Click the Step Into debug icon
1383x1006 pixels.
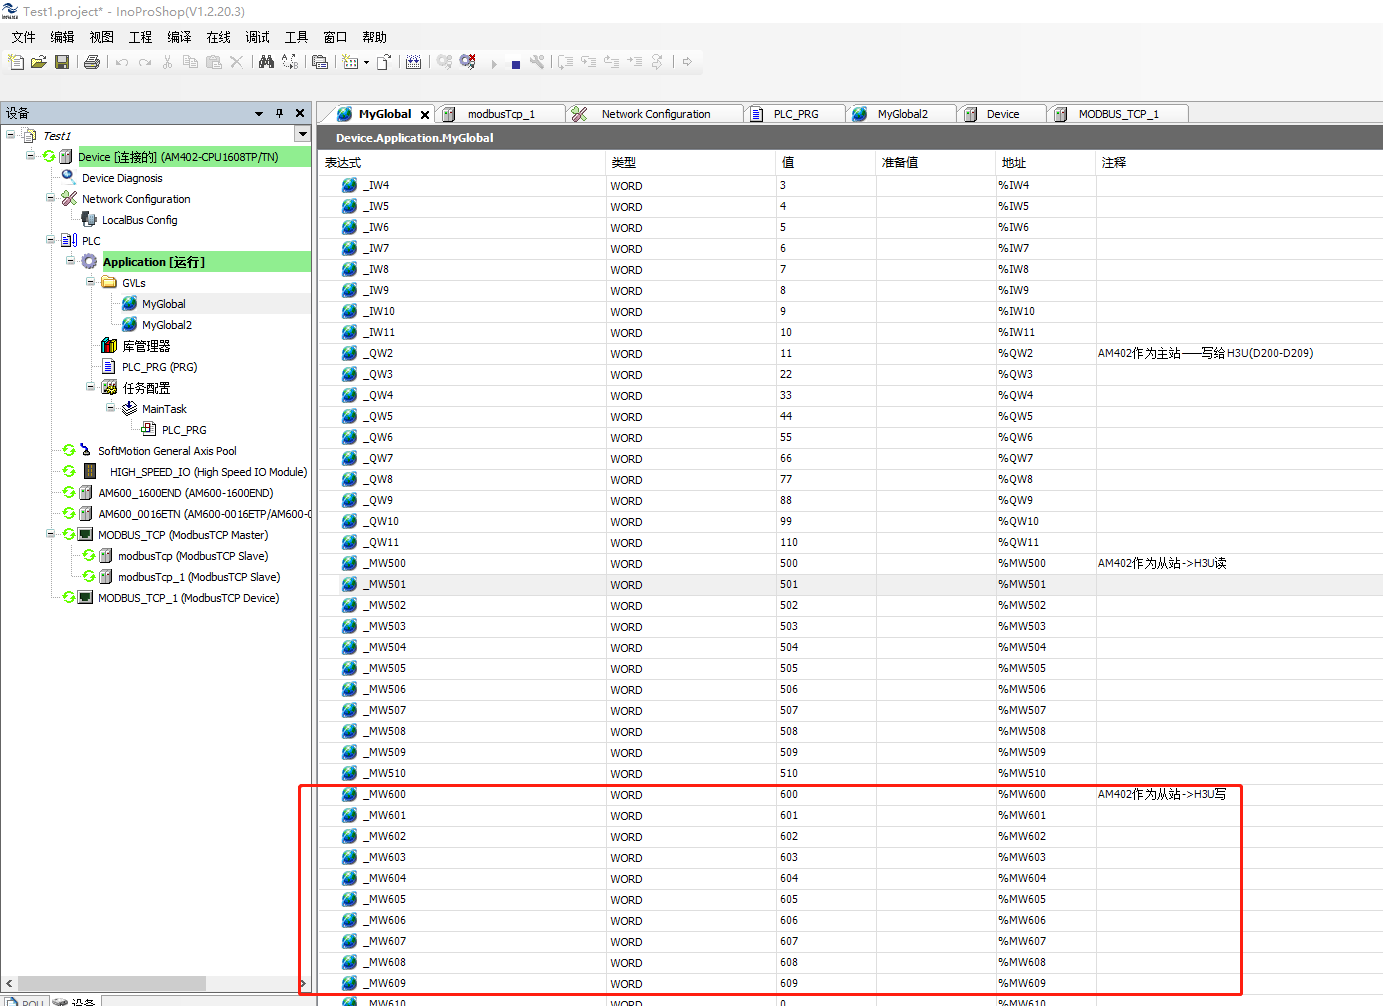[x=588, y=62]
